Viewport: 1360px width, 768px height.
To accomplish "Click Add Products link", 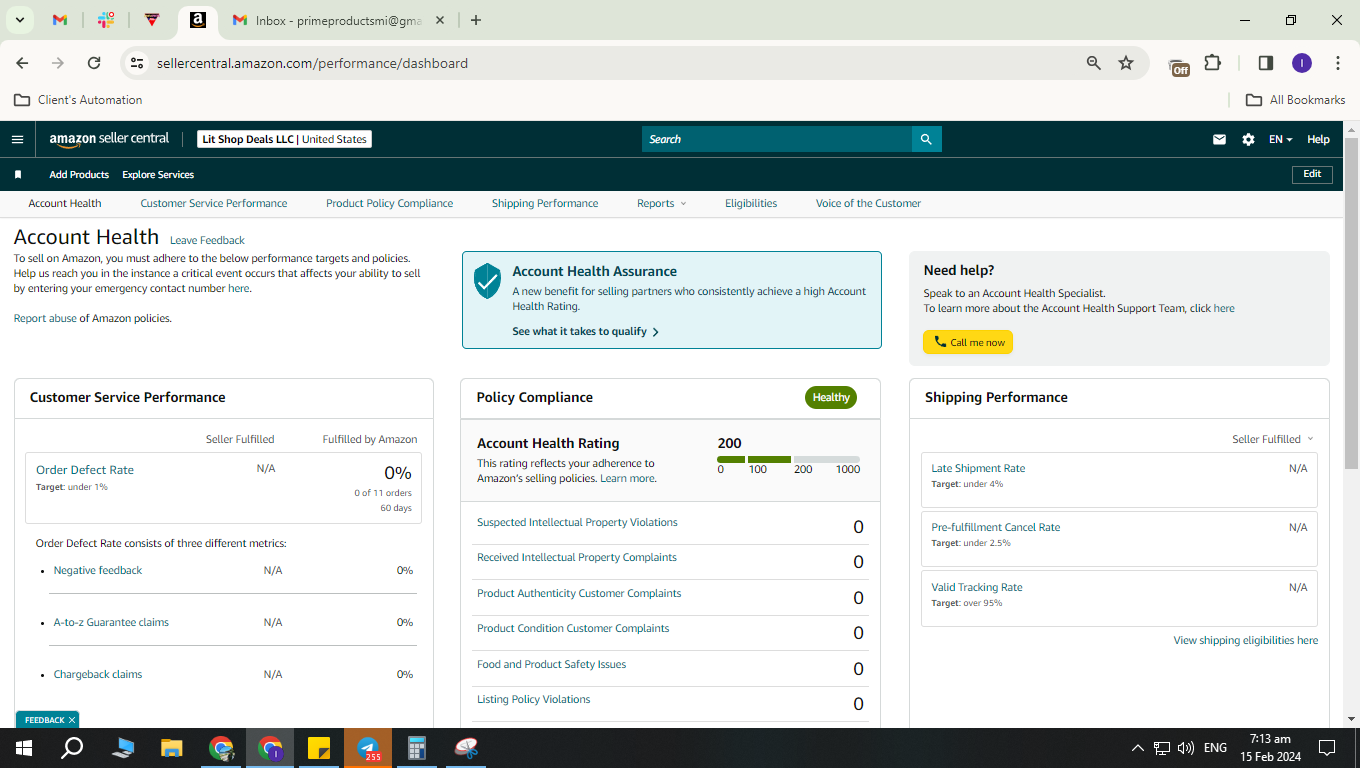I will tap(79, 174).
